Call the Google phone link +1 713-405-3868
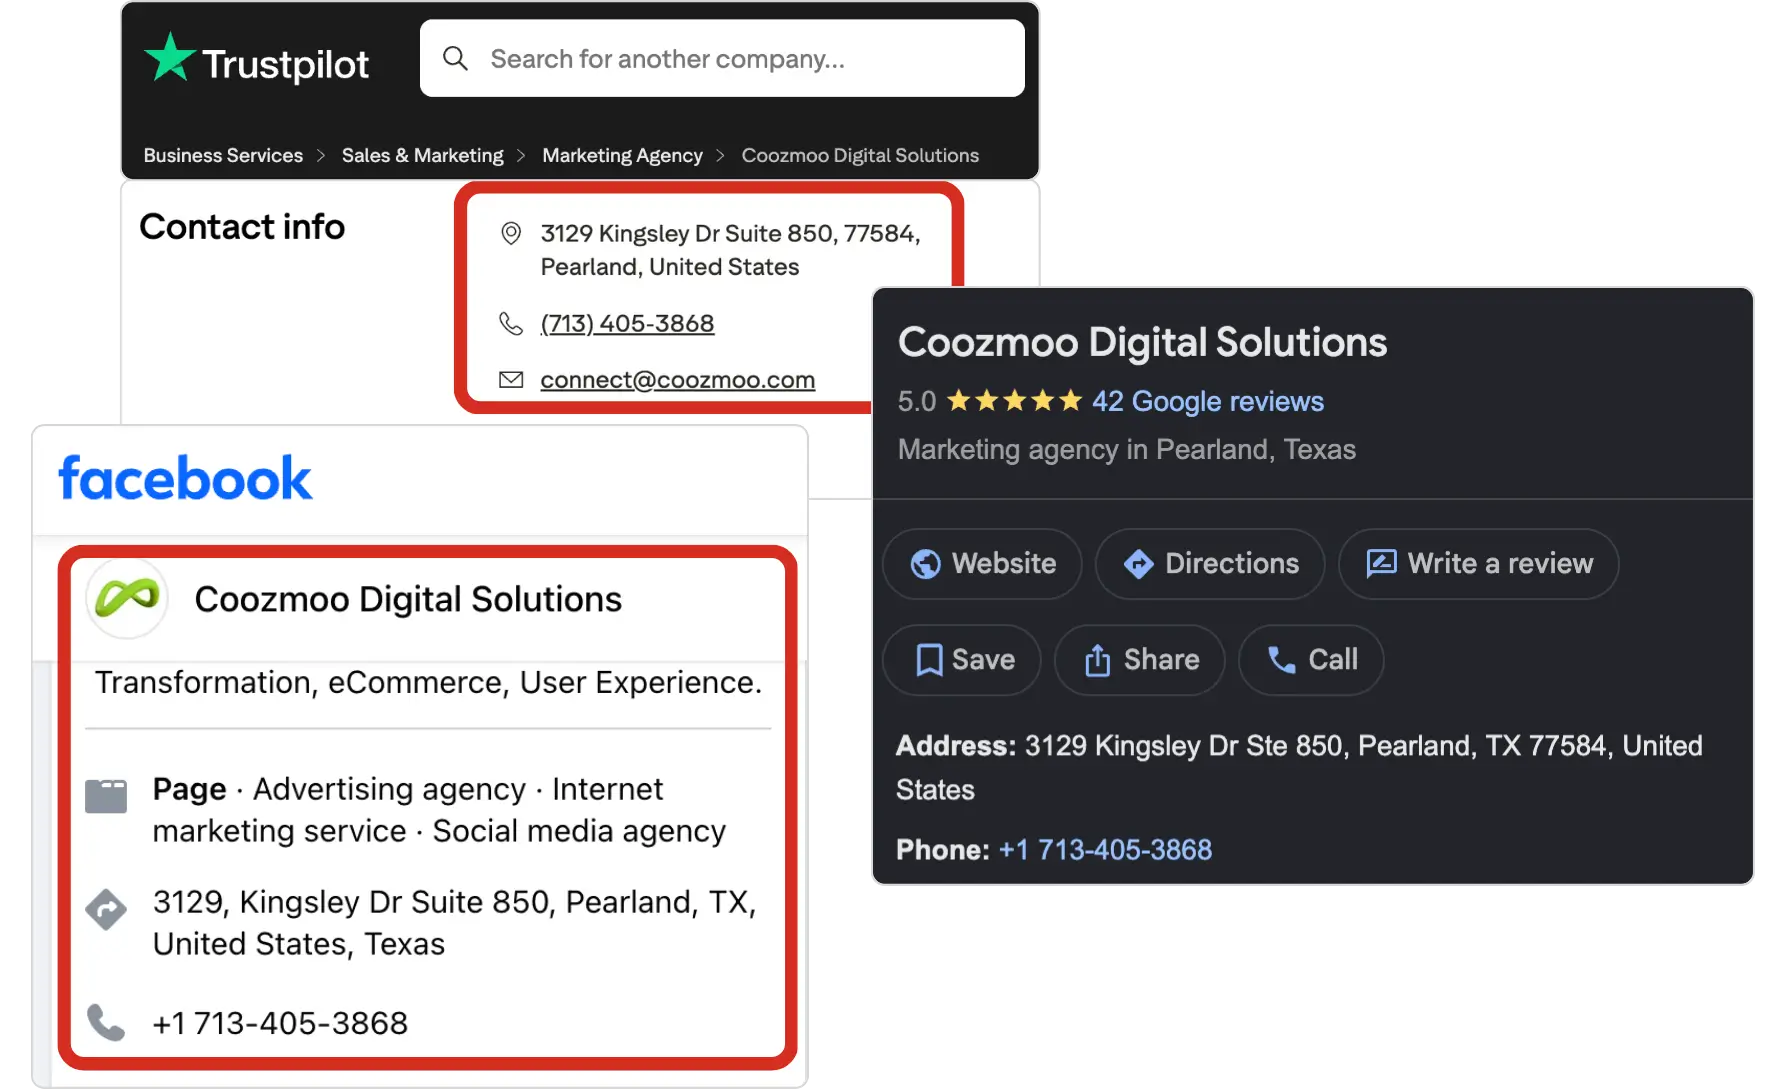The height and width of the screenshot is (1089, 1787). (x=1105, y=849)
